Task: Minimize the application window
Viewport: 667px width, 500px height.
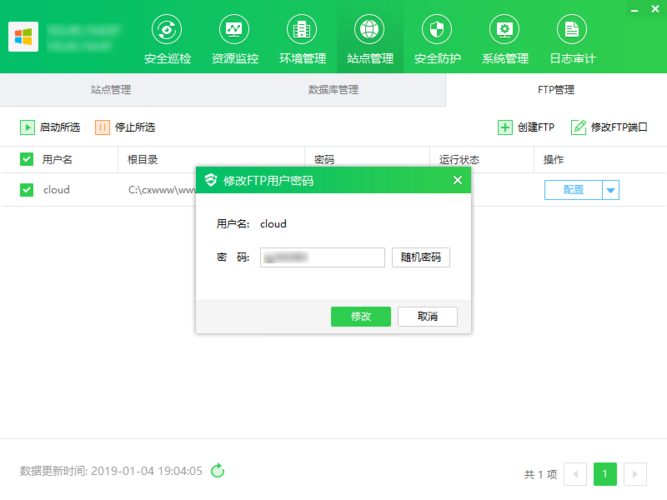Action: 634,9
